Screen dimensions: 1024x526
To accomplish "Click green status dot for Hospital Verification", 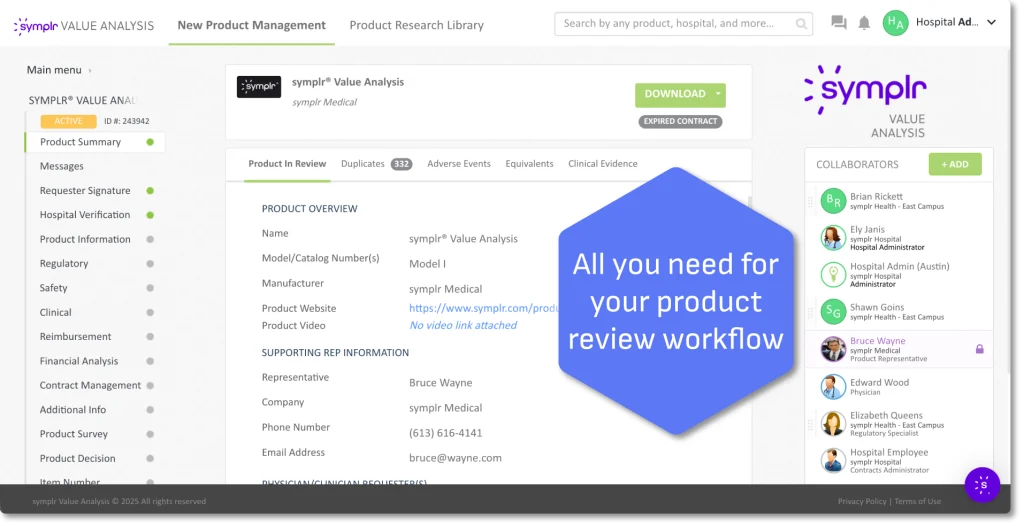I will click(x=150, y=215).
